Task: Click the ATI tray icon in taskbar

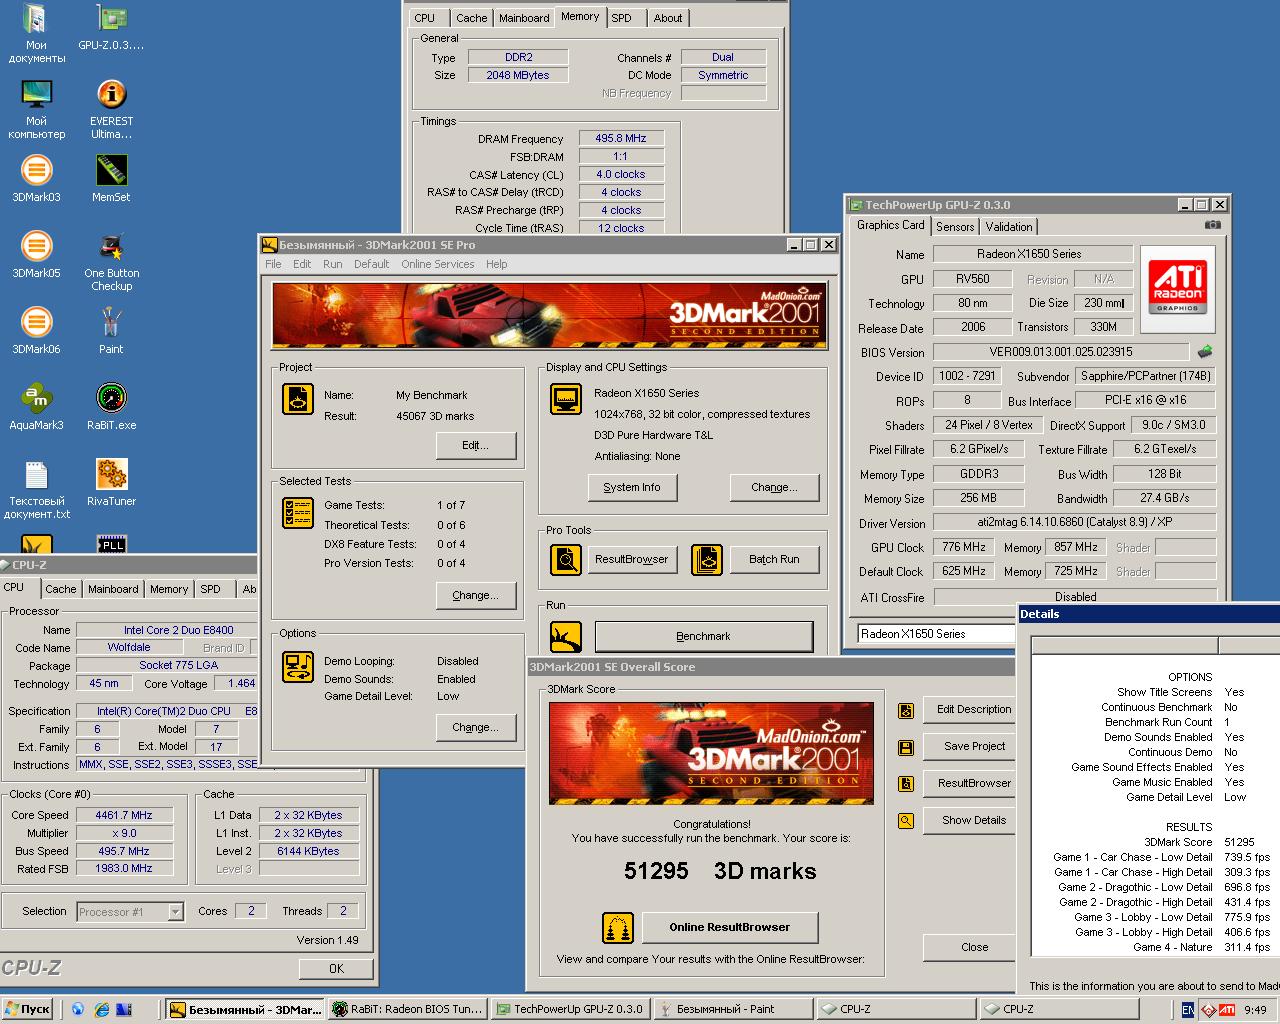Action: click(1226, 1010)
